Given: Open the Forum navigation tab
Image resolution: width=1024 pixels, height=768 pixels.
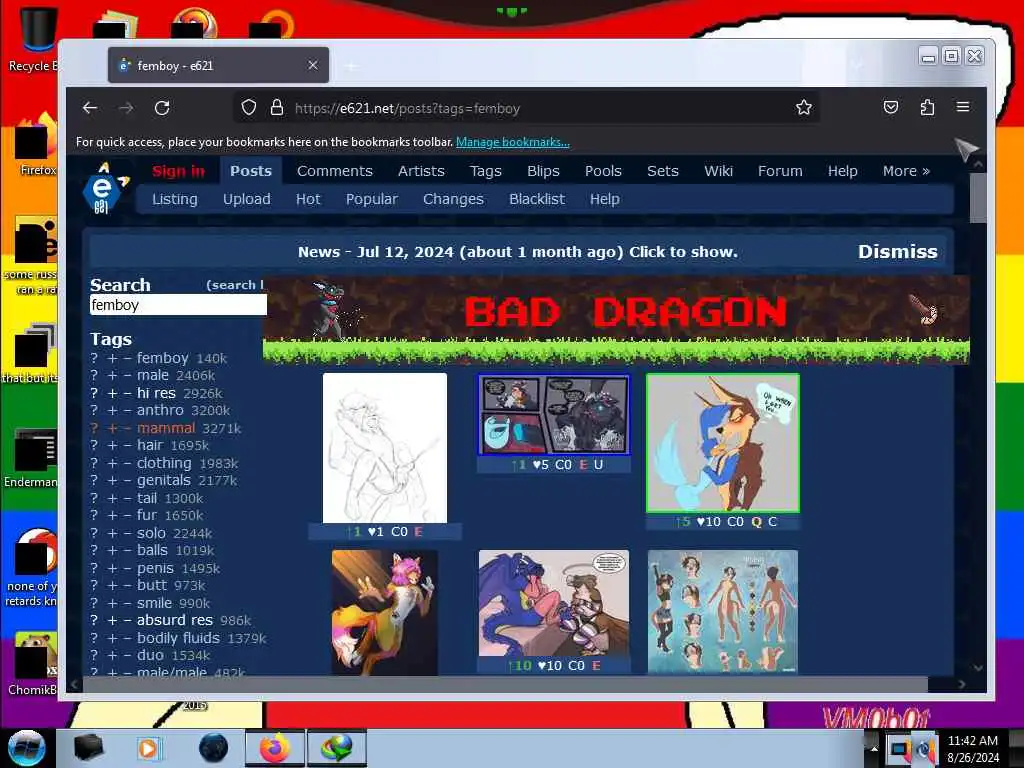Looking at the screenshot, I should coord(780,171).
